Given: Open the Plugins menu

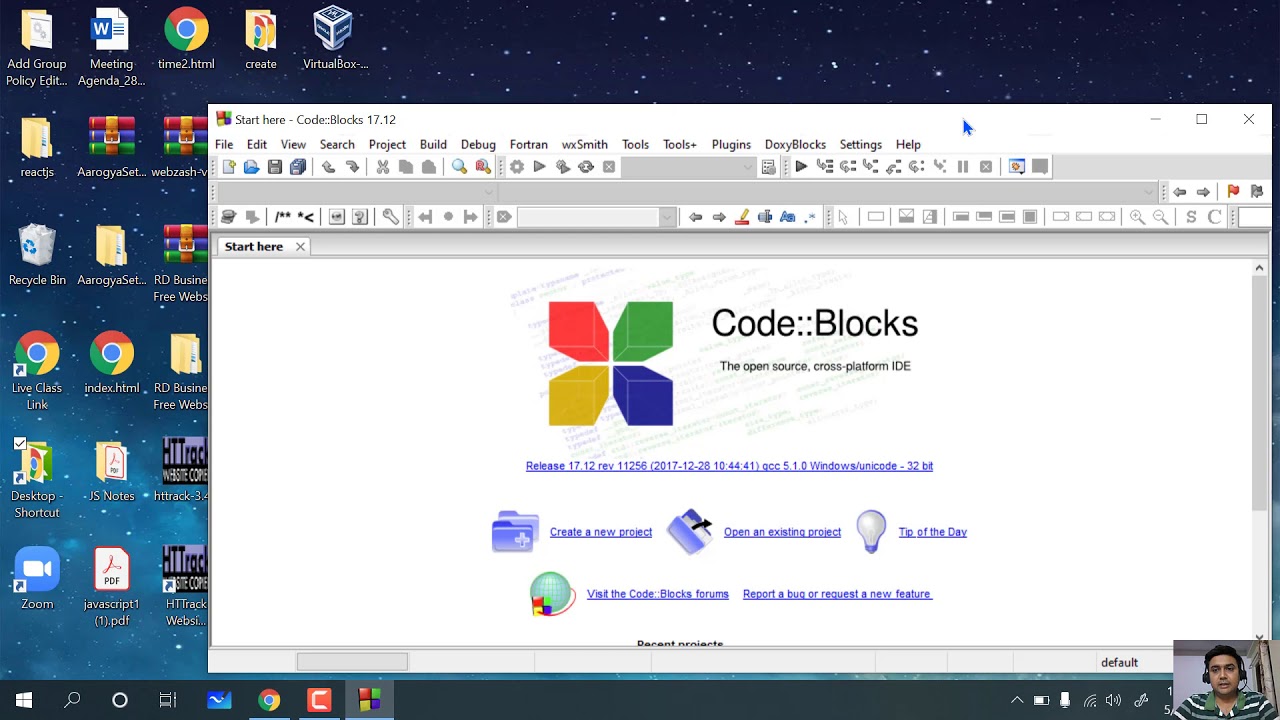Looking at the screenshot, I should click(731, 144).
